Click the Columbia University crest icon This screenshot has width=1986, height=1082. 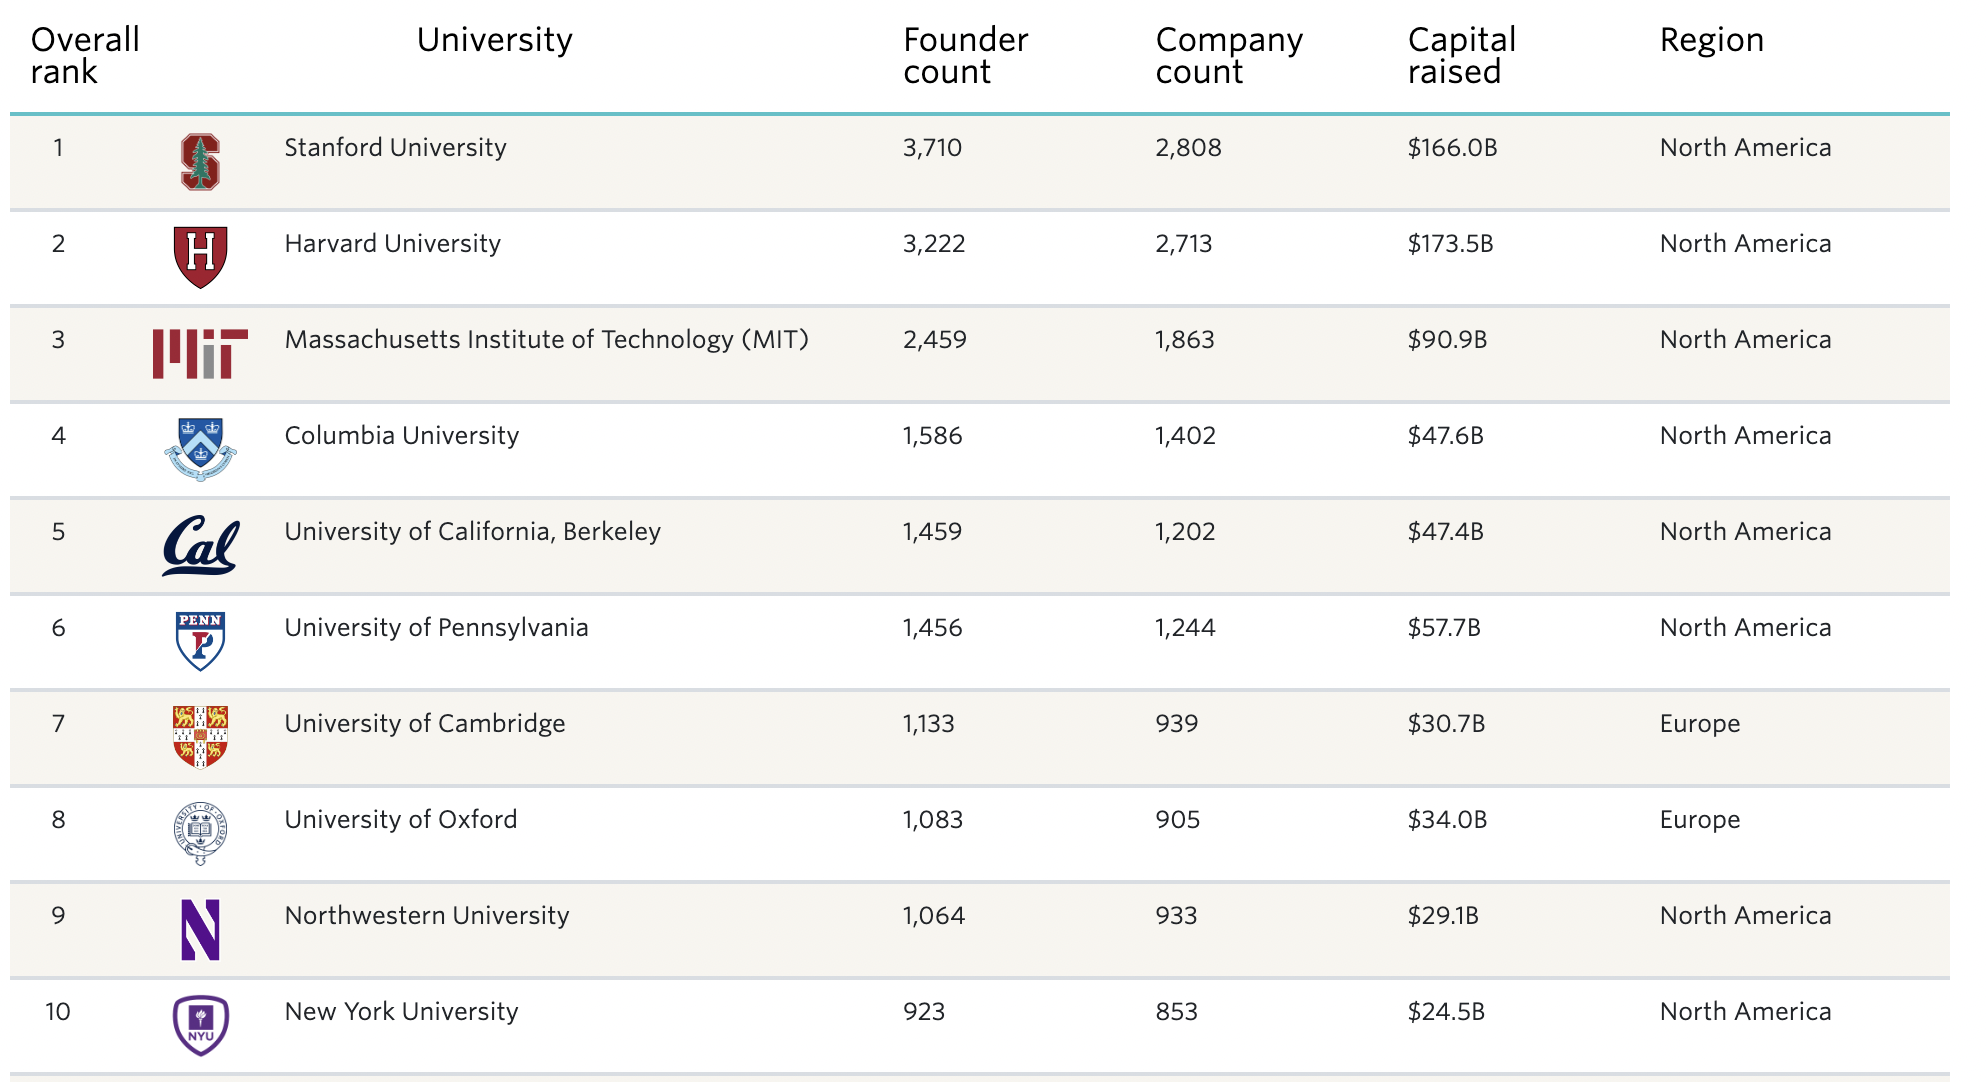tap(200, 449)
